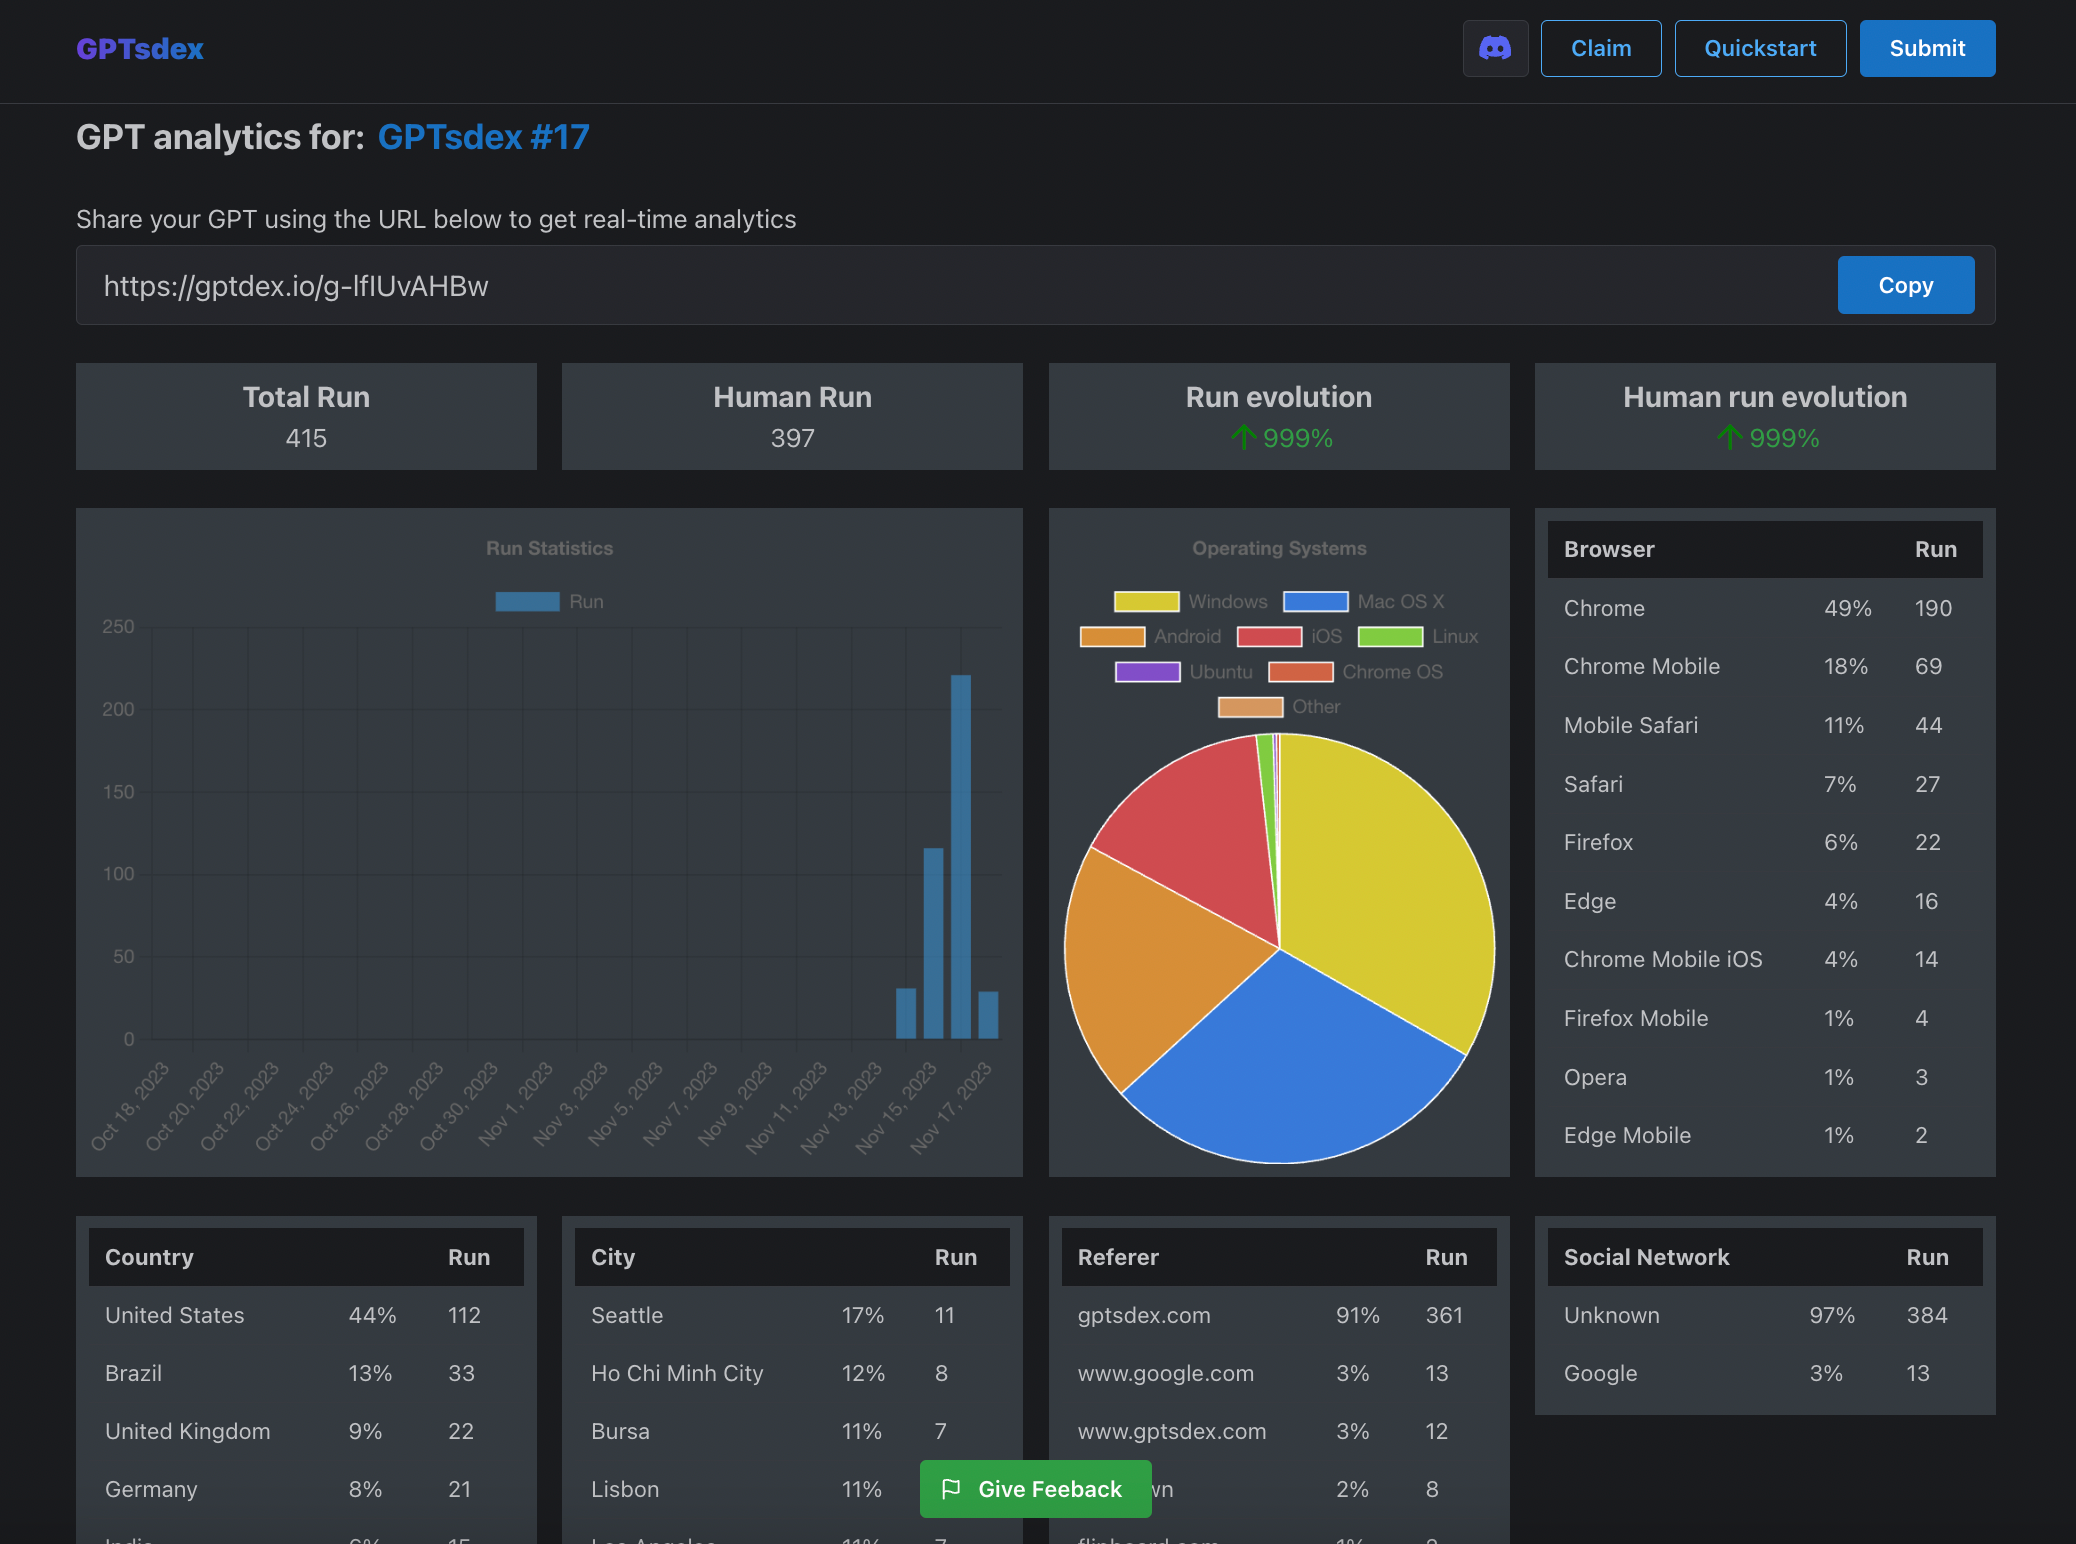This screenshot has height=1544, width=2076.
Task: Select the gptsdex.com referer row
Action: (x=1279, y=1315)
